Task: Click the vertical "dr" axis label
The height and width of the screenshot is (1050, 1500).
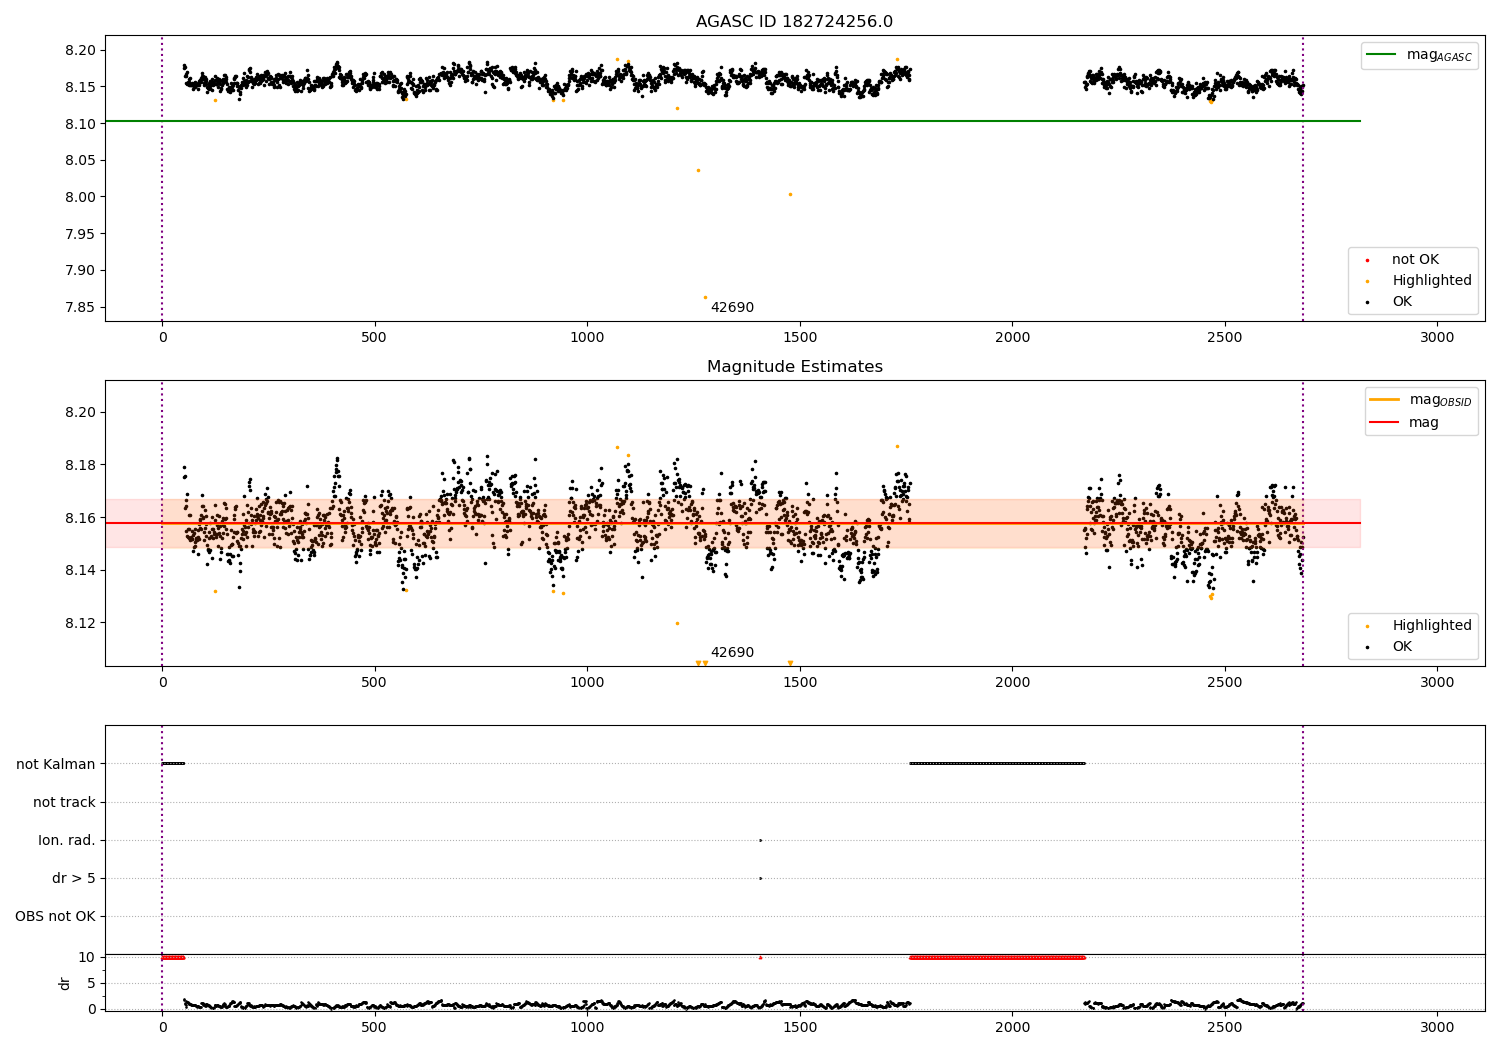Action: tap(65, 983)
